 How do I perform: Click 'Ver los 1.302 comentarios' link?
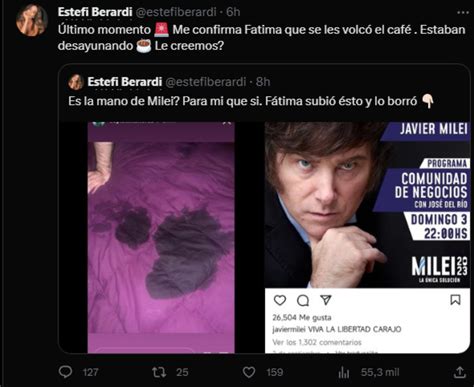pos(317,342)
